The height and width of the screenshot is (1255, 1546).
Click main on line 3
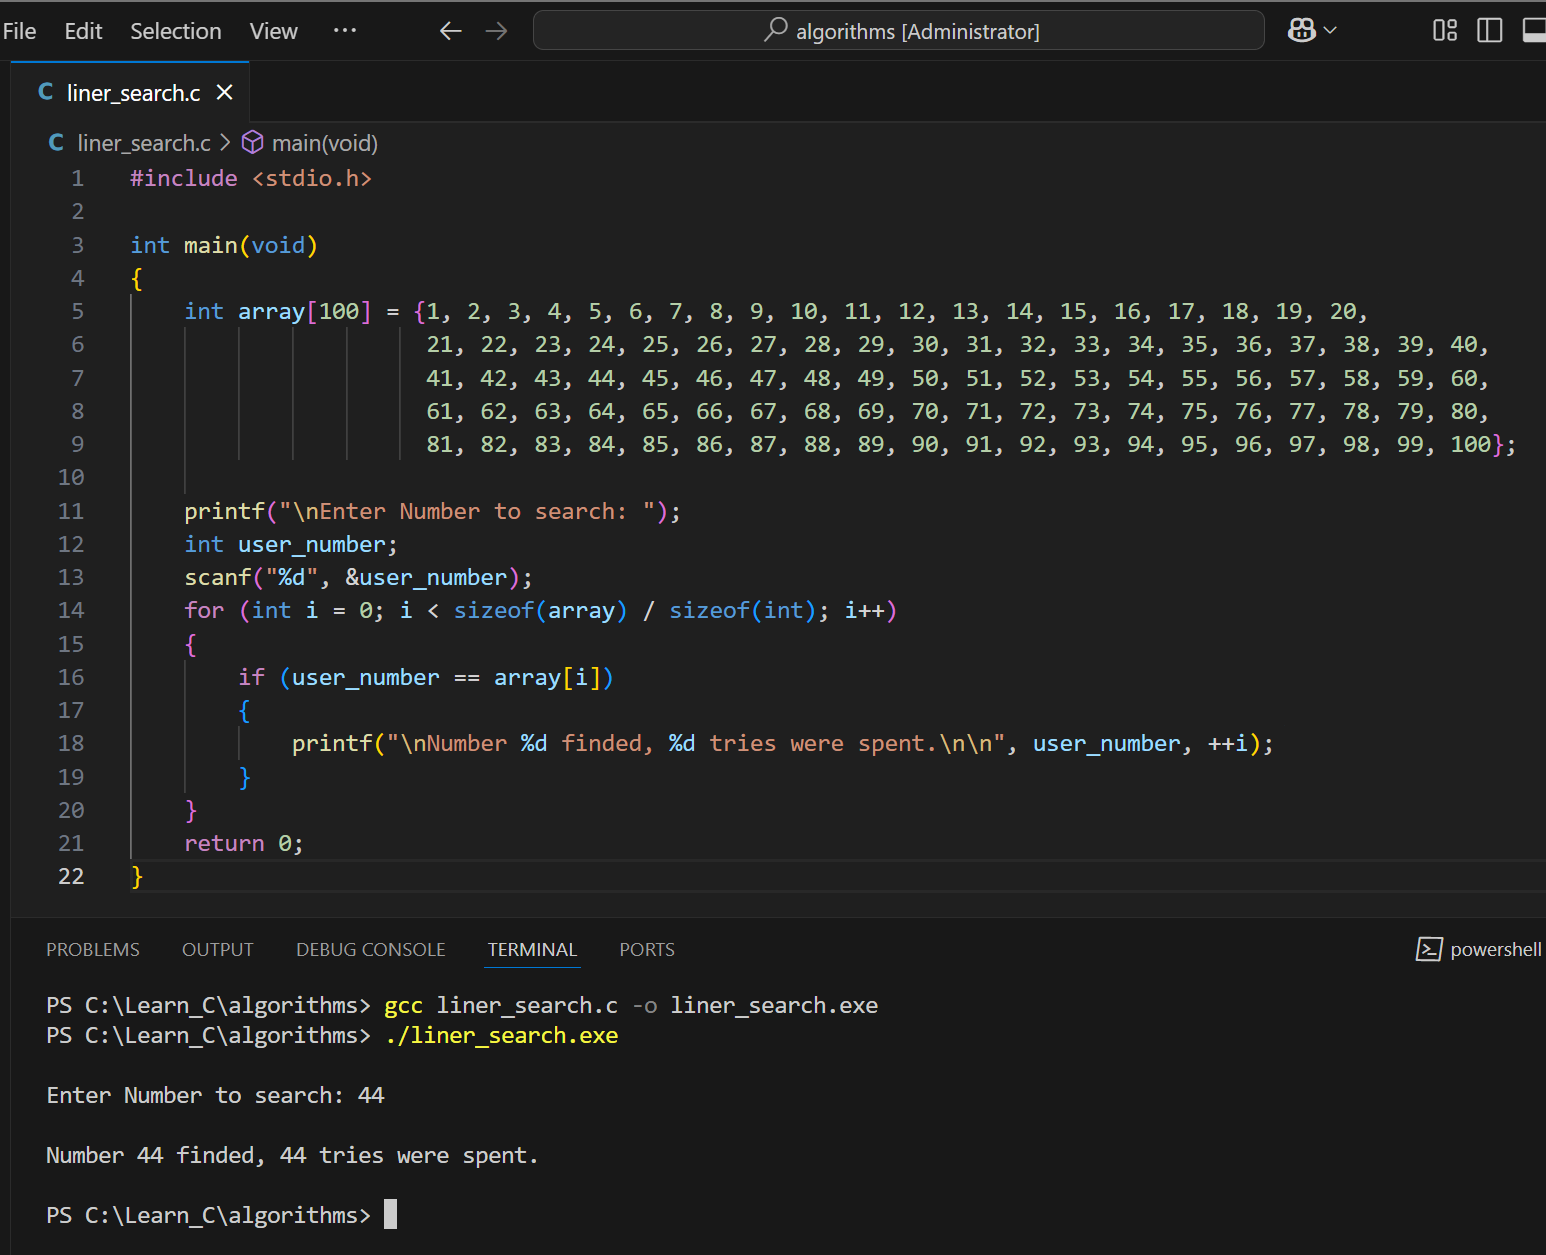[211, 246]
